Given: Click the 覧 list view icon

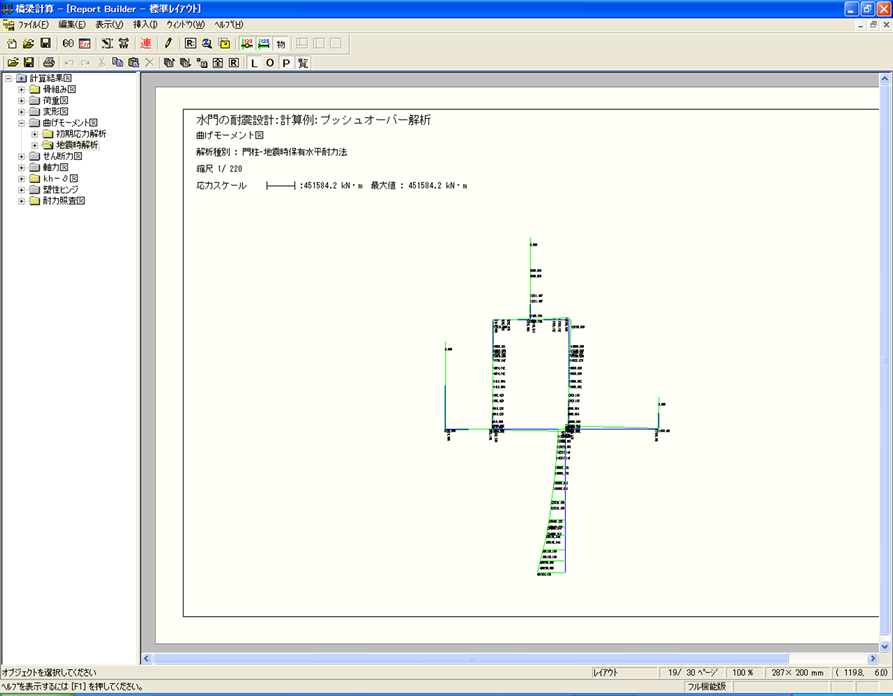Looking at the screenshot, I should 302,62.
